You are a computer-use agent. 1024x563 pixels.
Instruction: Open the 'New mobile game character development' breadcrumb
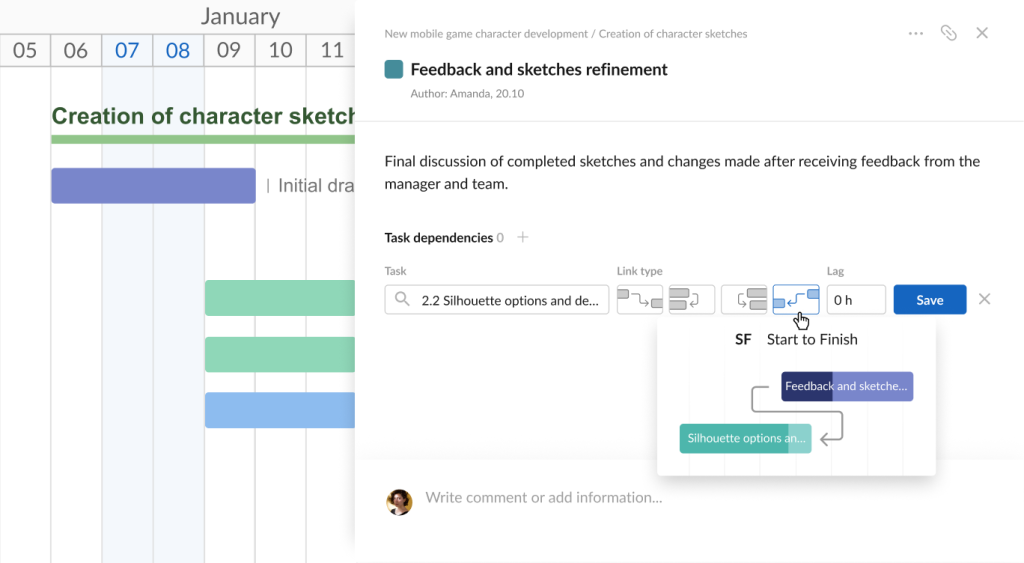pos(486,34)
